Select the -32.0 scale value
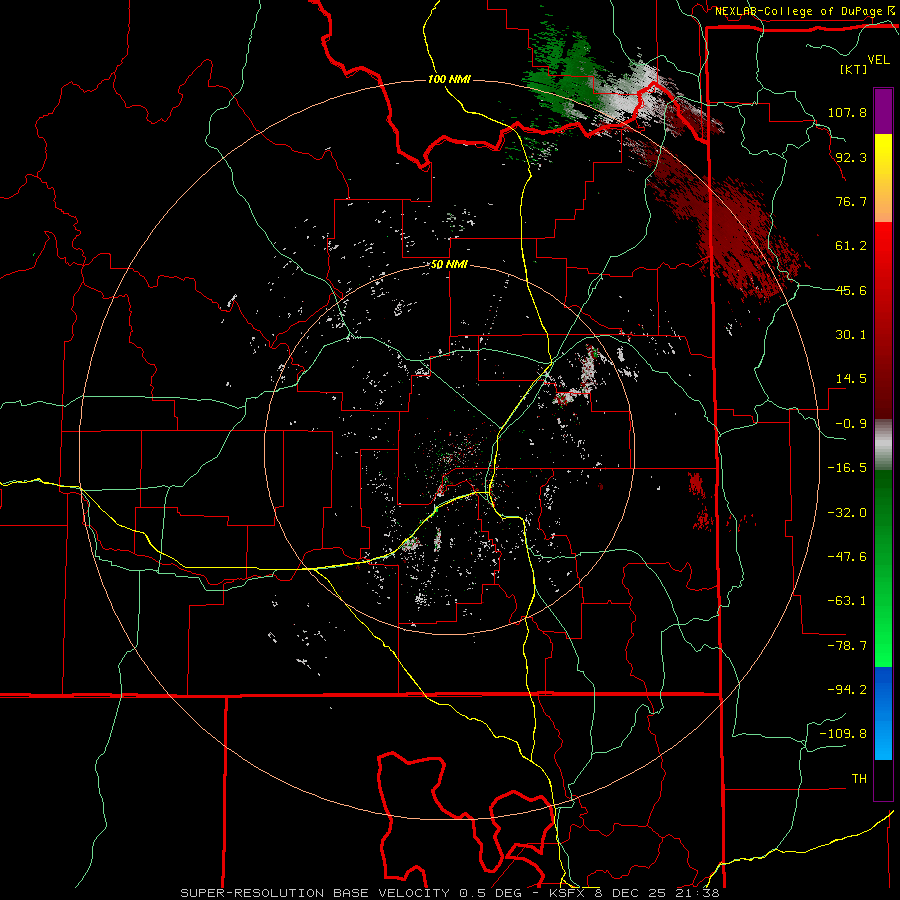 (847, 513)
